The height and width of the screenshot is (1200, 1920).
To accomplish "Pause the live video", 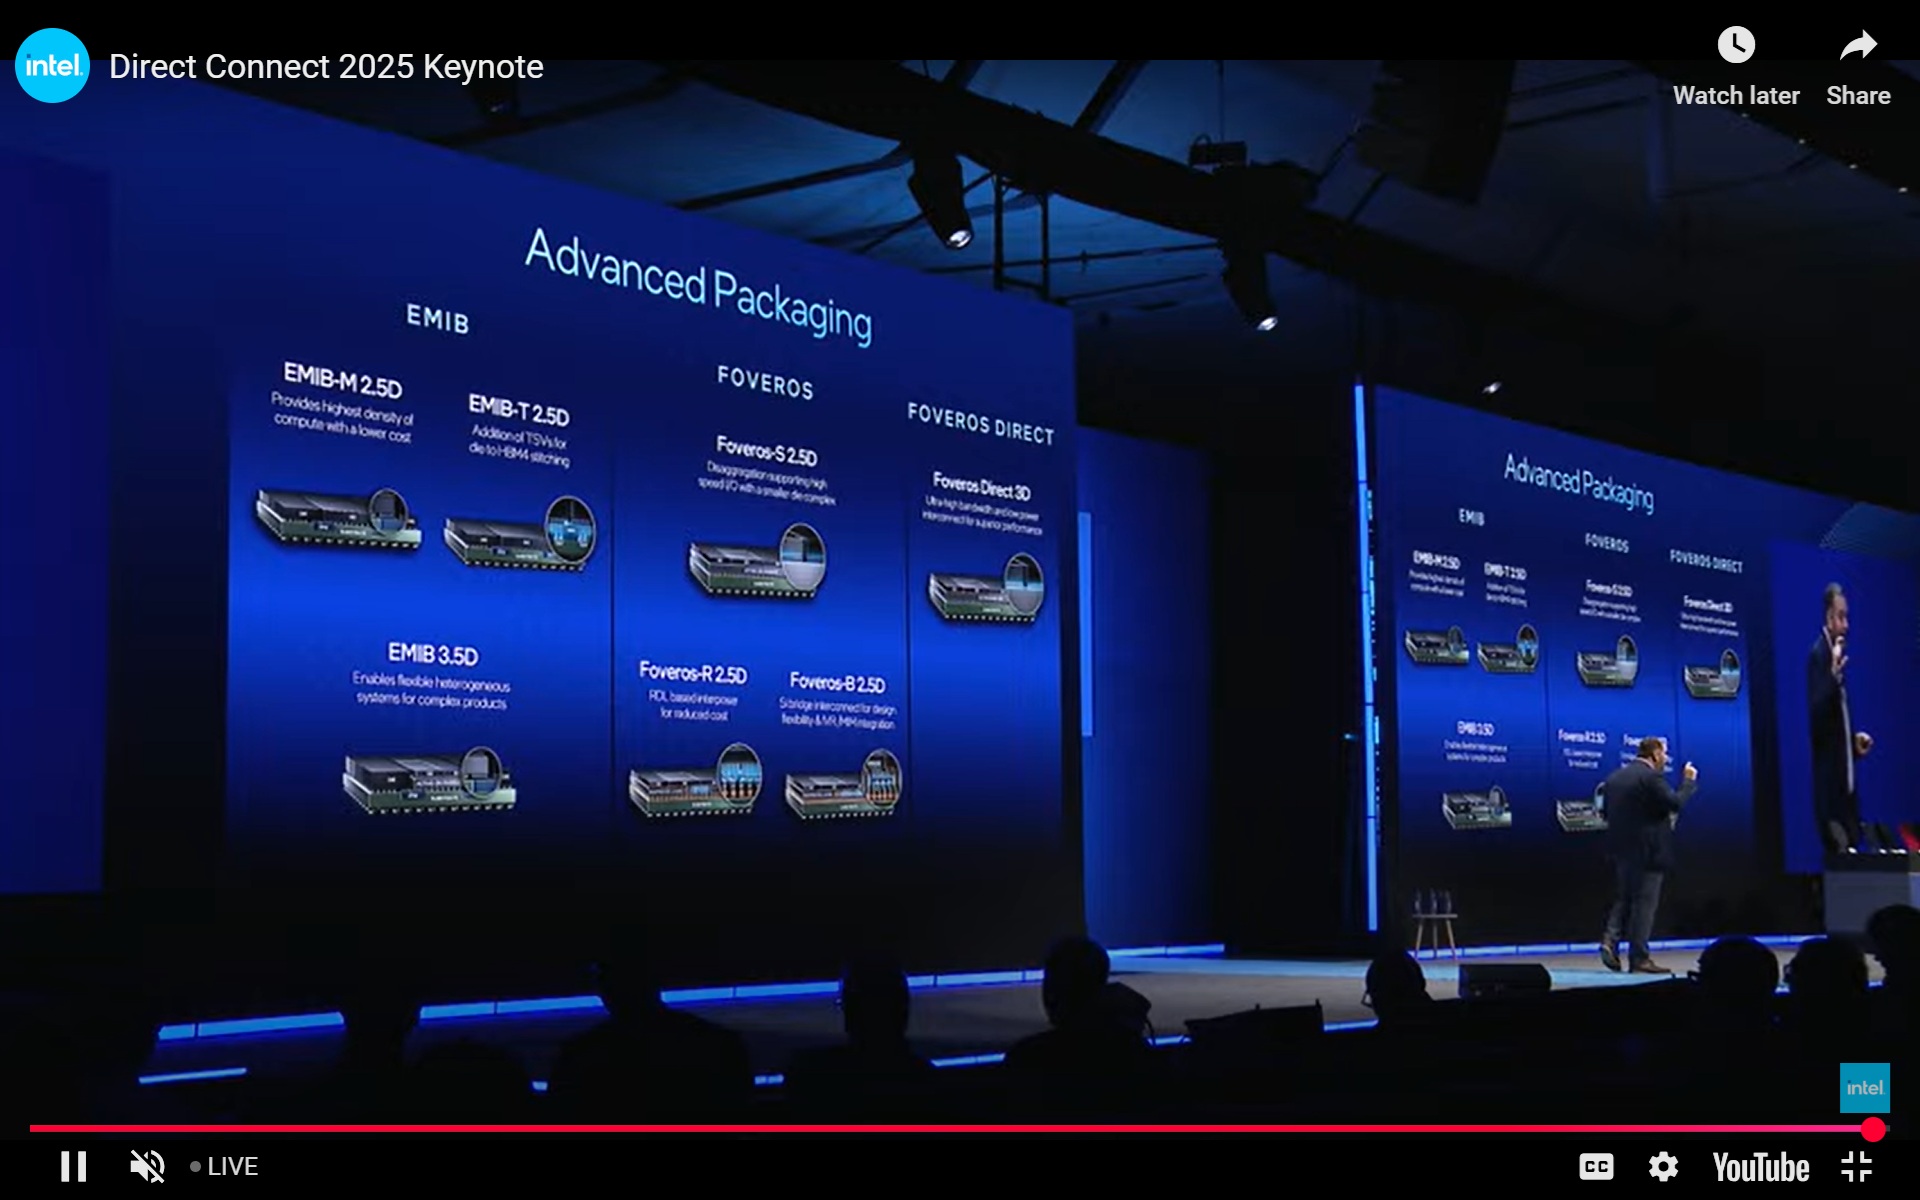I will 73,1166.
